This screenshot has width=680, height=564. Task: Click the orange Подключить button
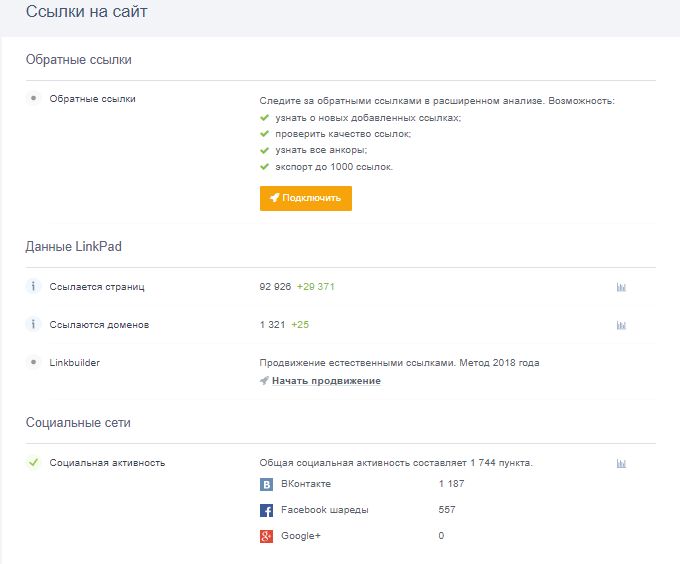305,198
